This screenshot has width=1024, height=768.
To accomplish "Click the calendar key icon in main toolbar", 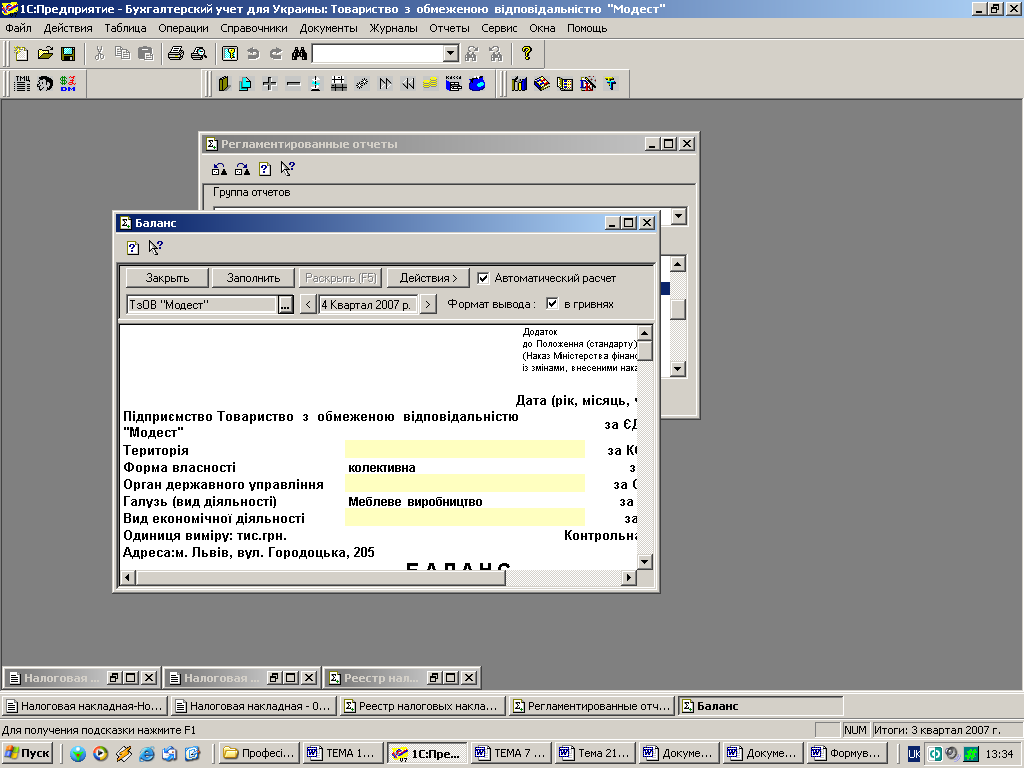I will [x=230, y=54].
